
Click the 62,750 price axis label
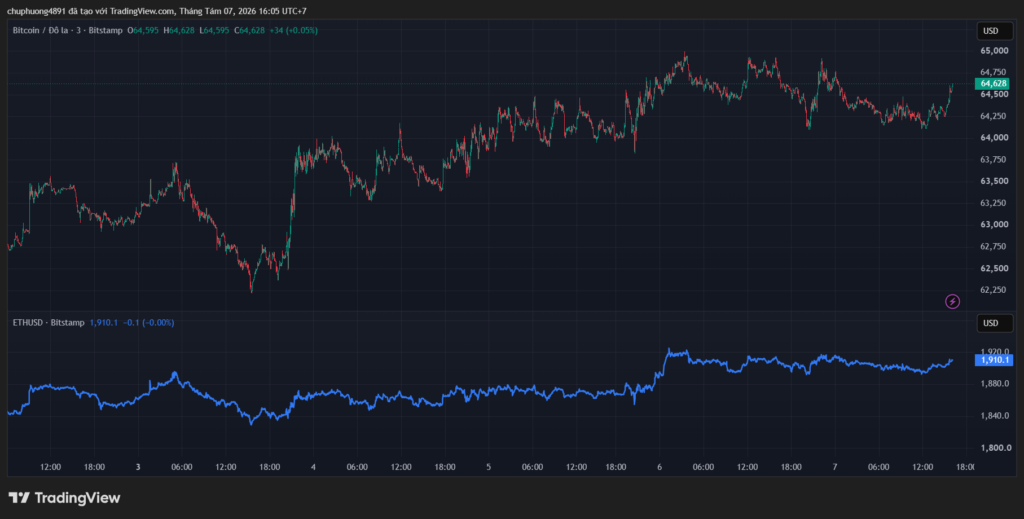point(993,246)
